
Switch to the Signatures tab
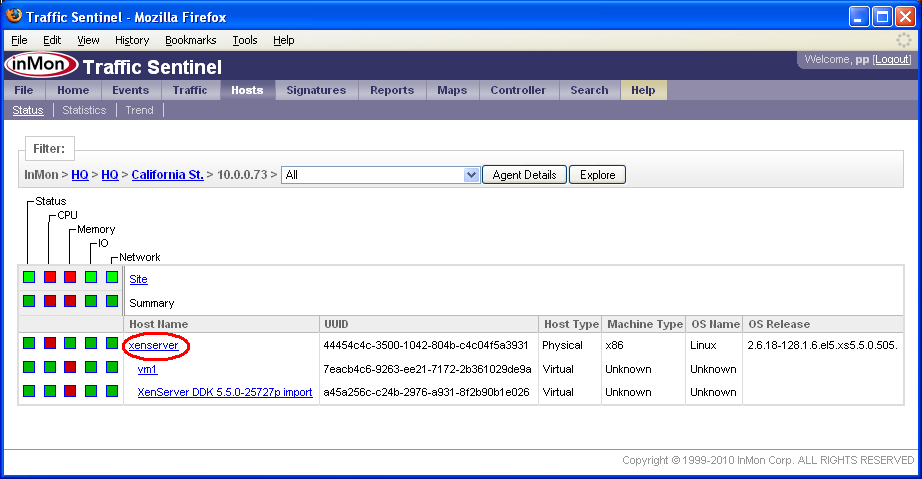tap(316, 90)
